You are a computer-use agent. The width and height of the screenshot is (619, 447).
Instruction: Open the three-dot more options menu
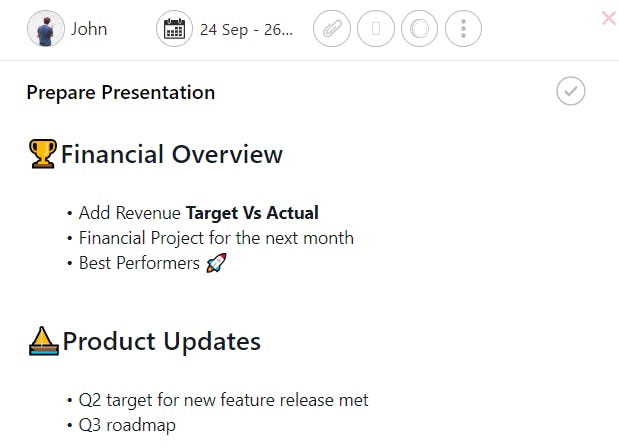(x=463, y=29)
